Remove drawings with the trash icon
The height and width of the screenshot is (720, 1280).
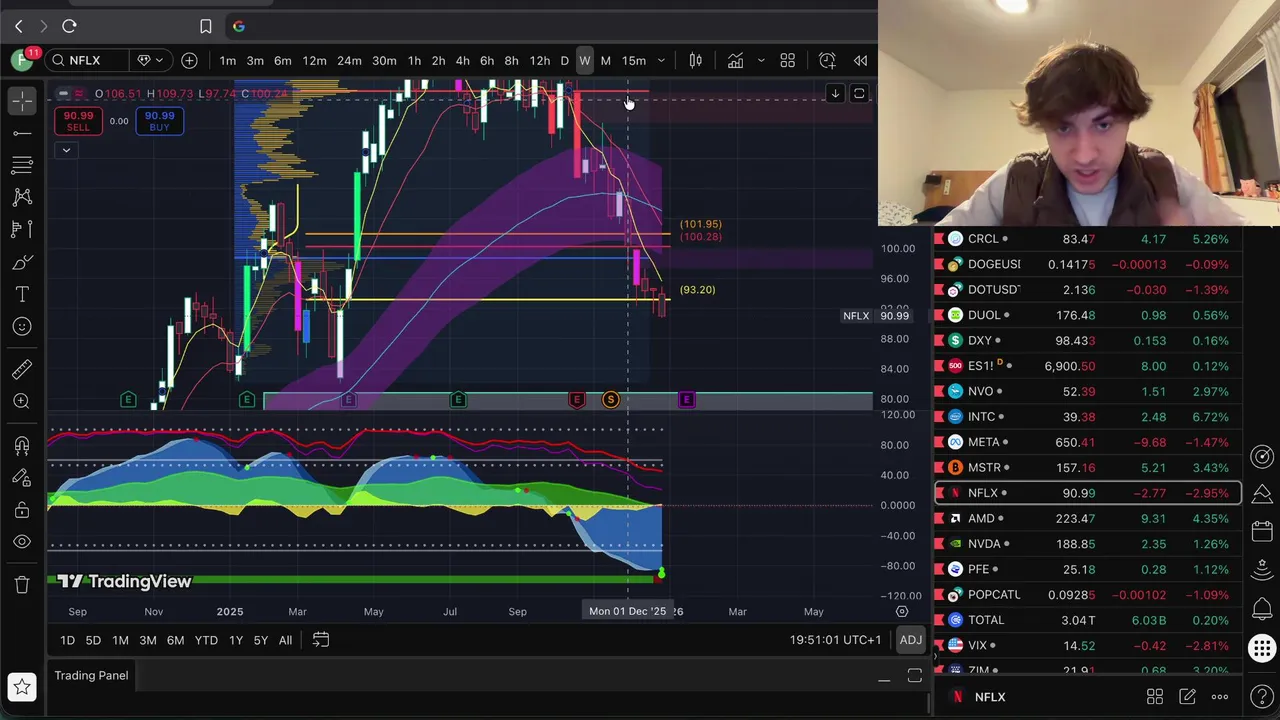coord(22,585)
